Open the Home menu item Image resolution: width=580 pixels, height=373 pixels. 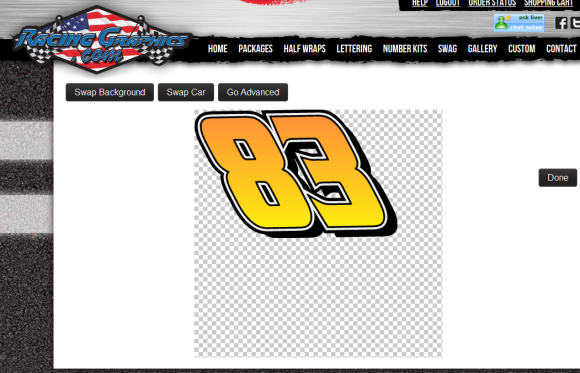pyautogui.click(x=218, y=48)
